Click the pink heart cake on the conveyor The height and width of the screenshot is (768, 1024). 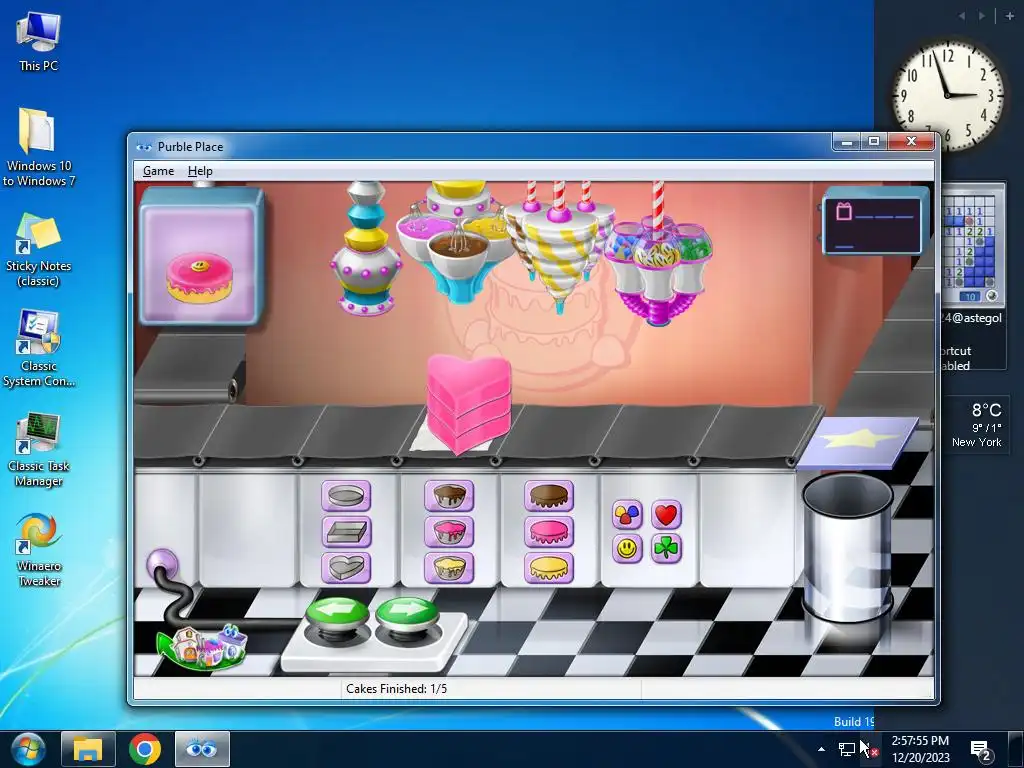tap(468, 403)
